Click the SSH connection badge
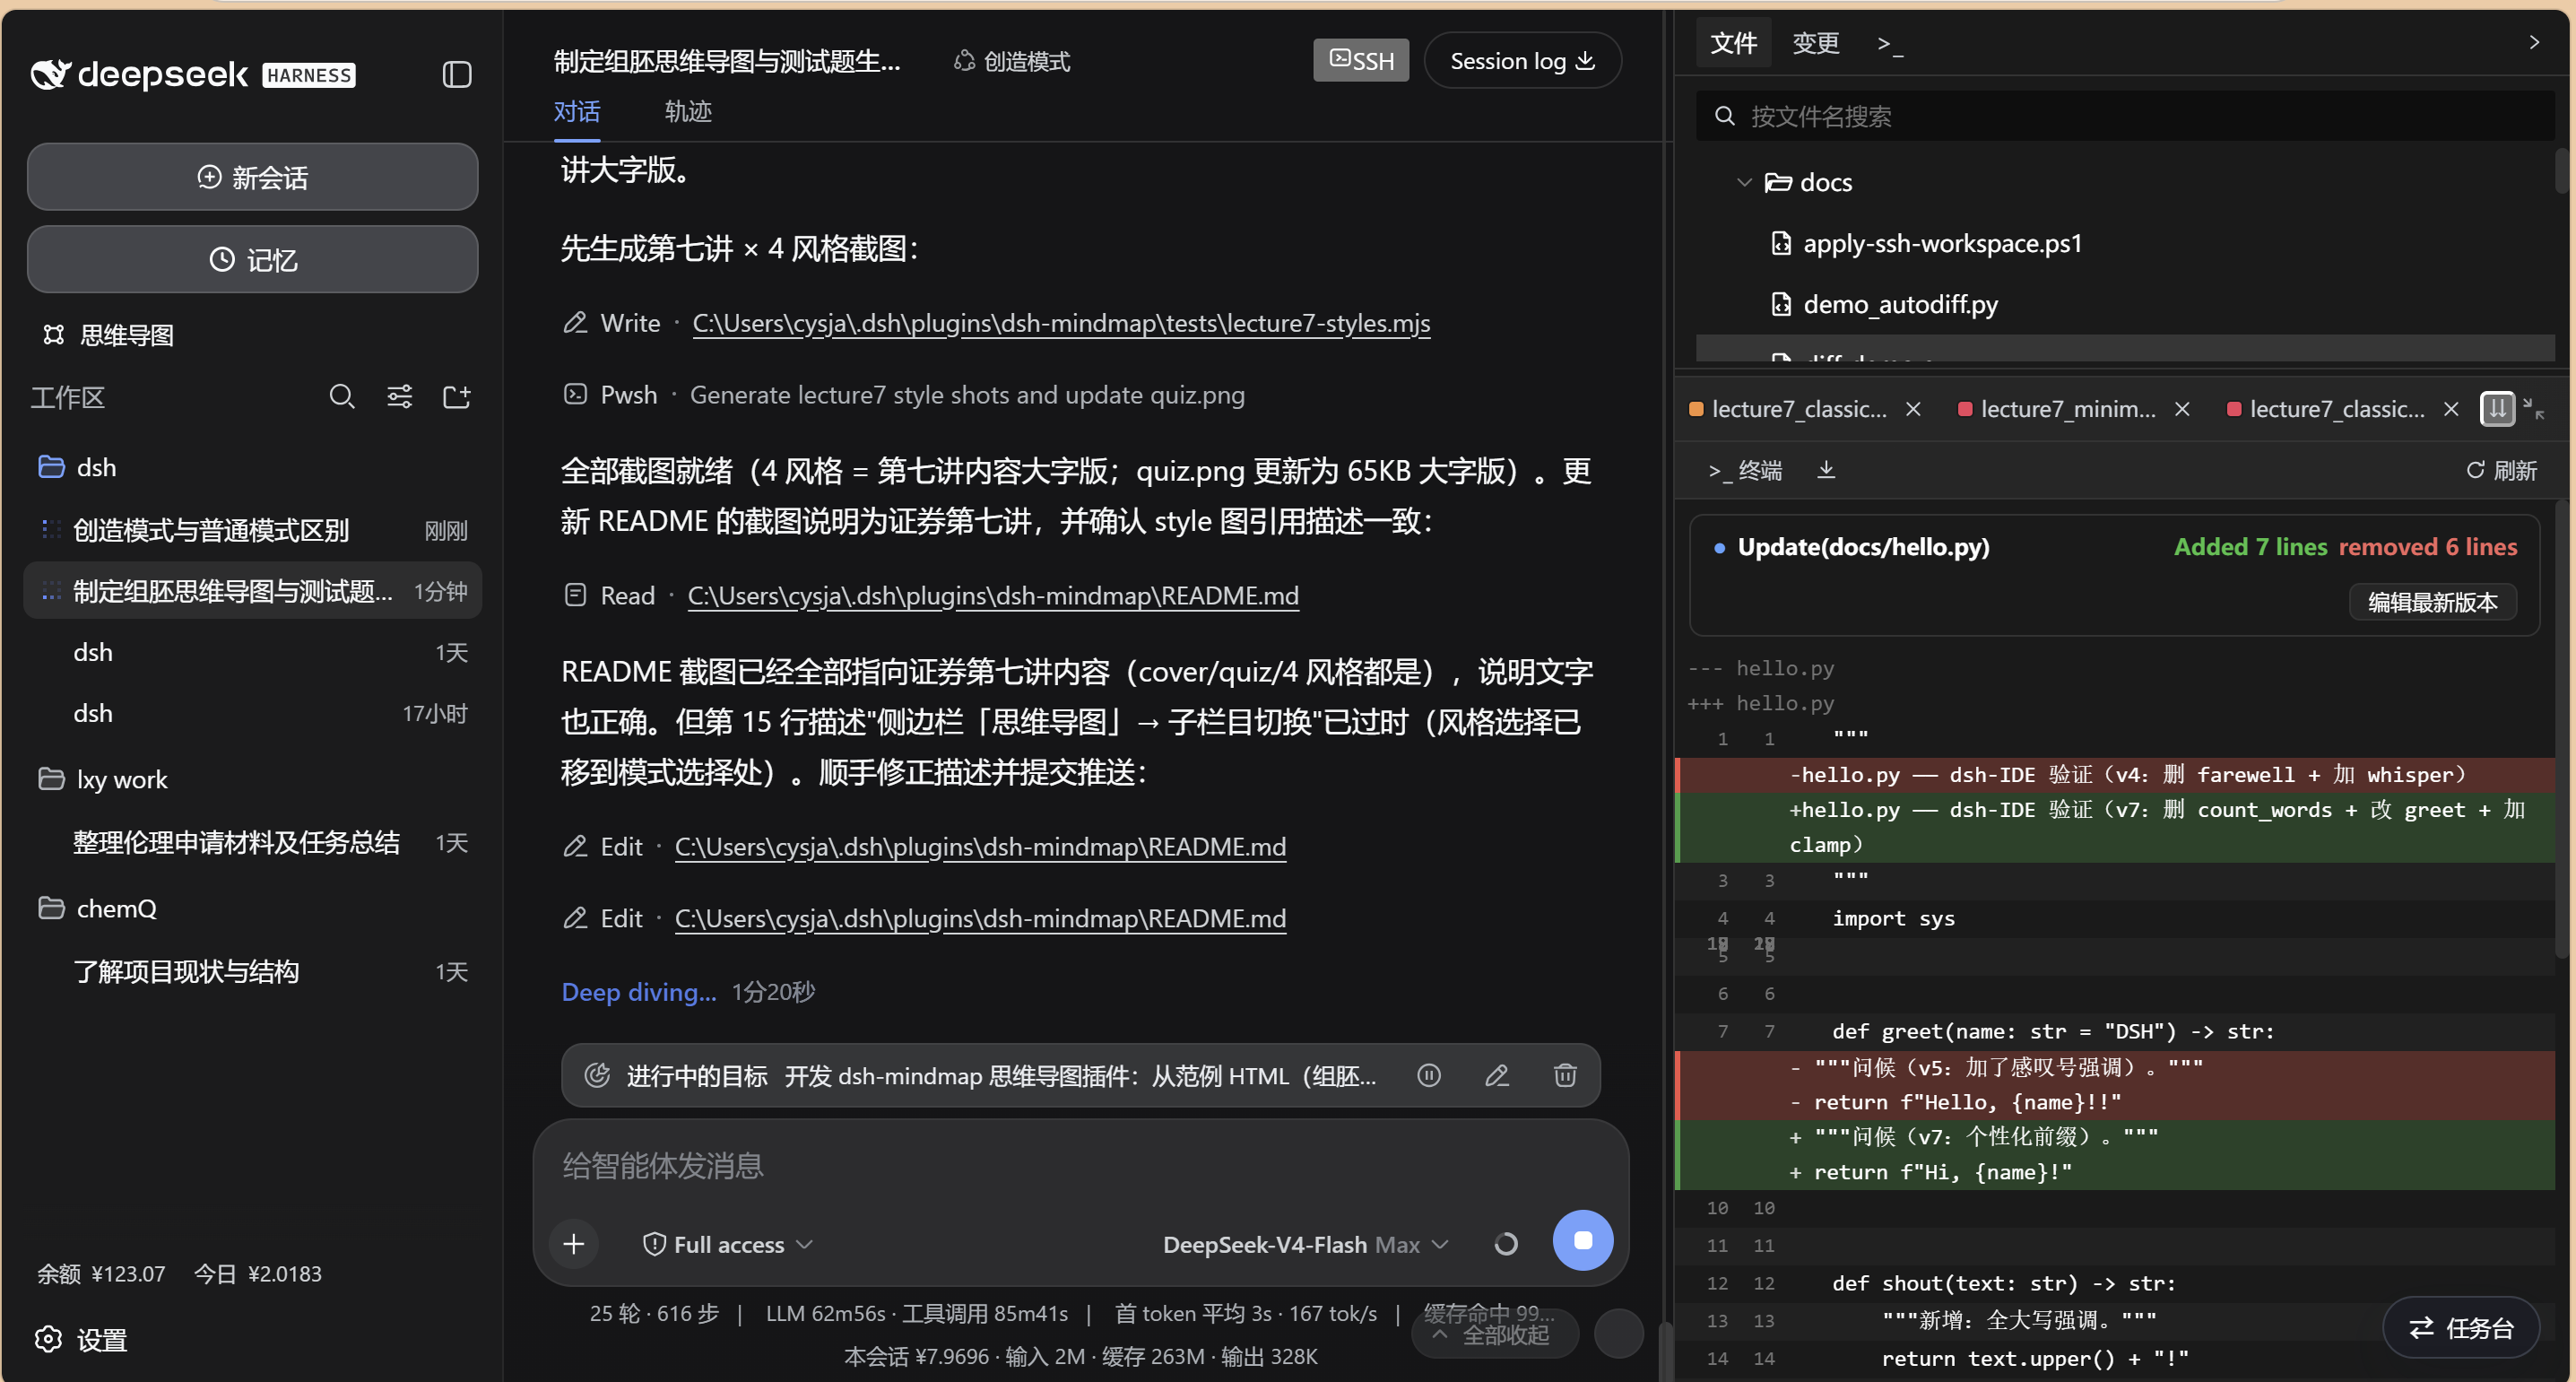The width and height of the screenshot is (2576, 1382). pos(1361,60)
